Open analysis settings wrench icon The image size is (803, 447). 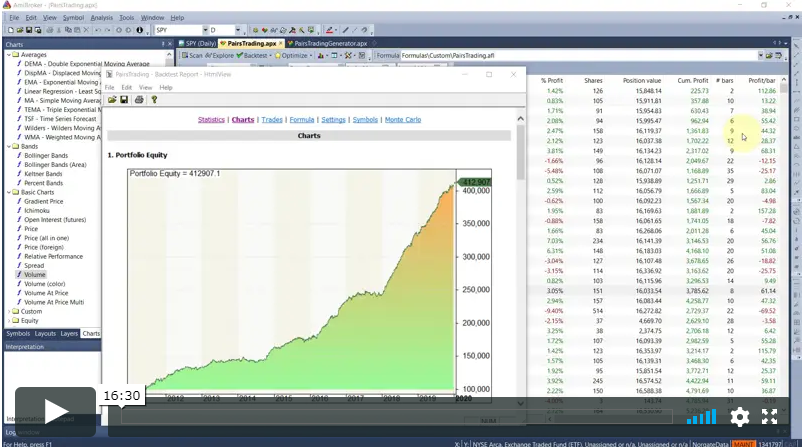348,55
